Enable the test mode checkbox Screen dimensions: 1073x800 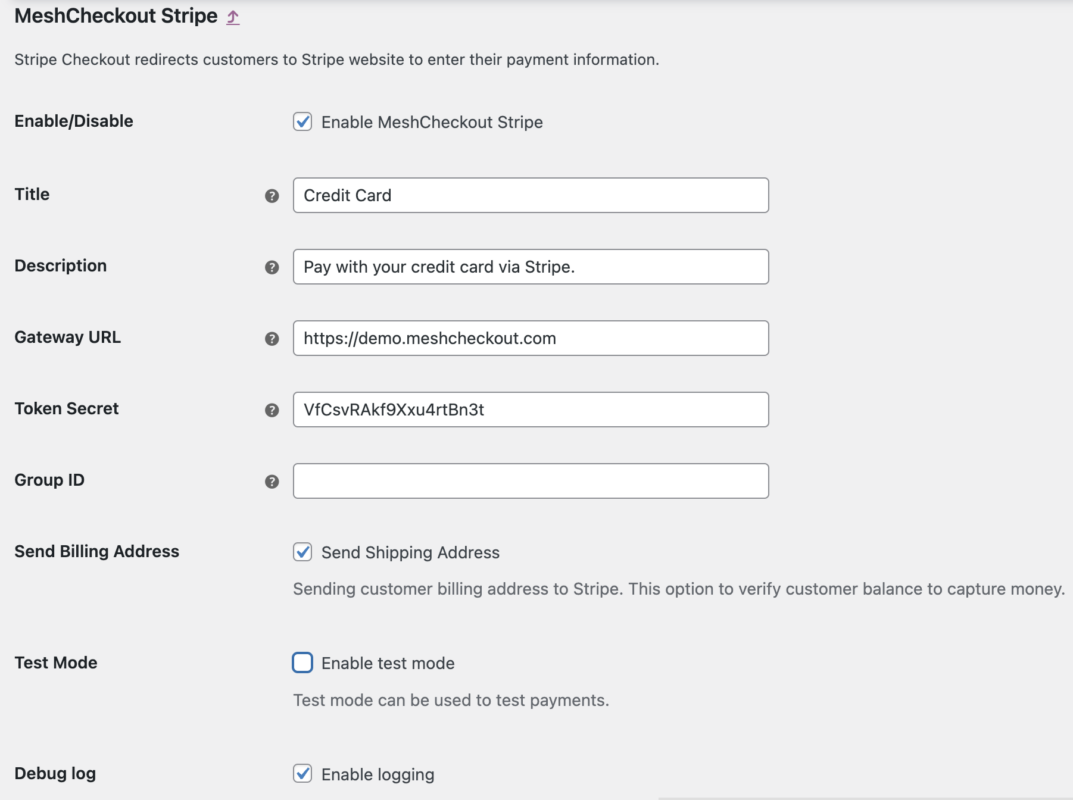point(302,663)
